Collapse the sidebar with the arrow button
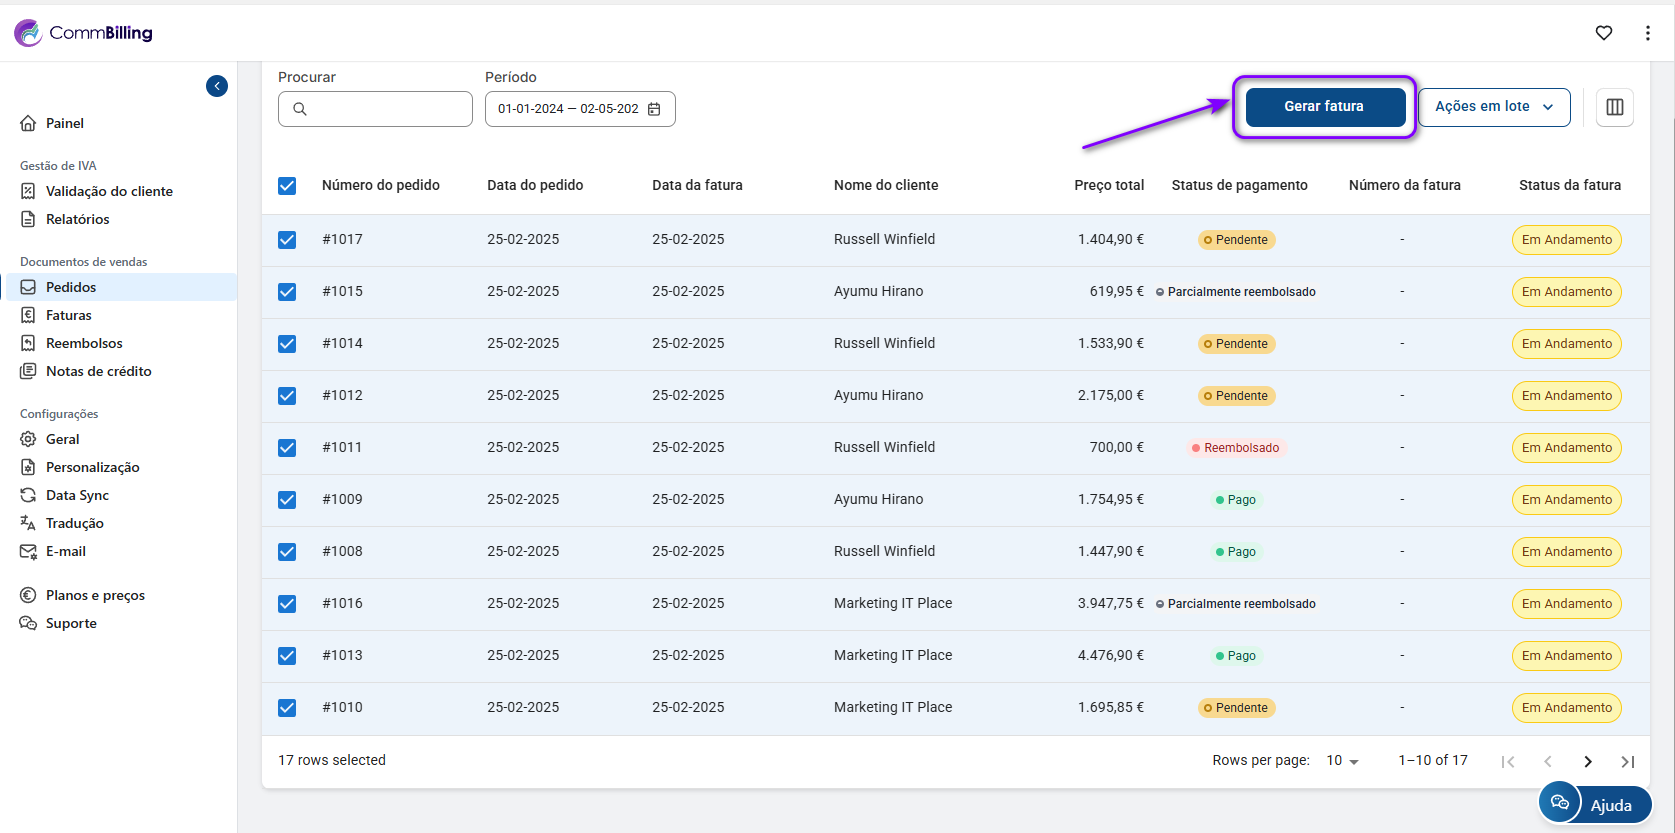The image size is (1675, 833). tap(217, 86)
